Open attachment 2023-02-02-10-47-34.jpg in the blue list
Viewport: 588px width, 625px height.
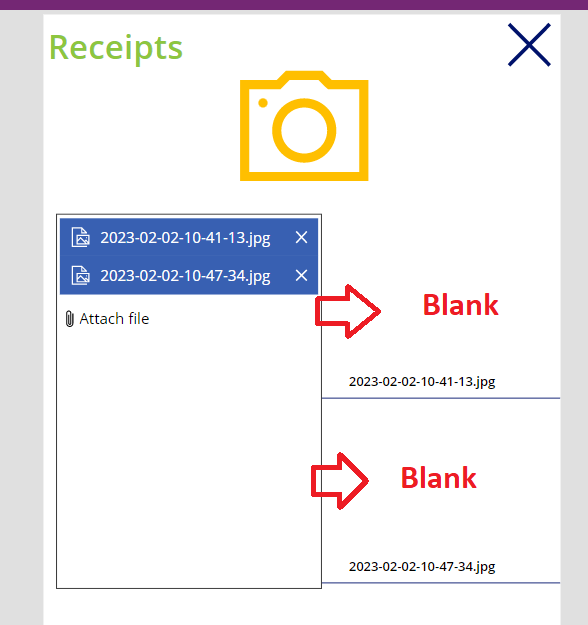click(x=185, y=276)
